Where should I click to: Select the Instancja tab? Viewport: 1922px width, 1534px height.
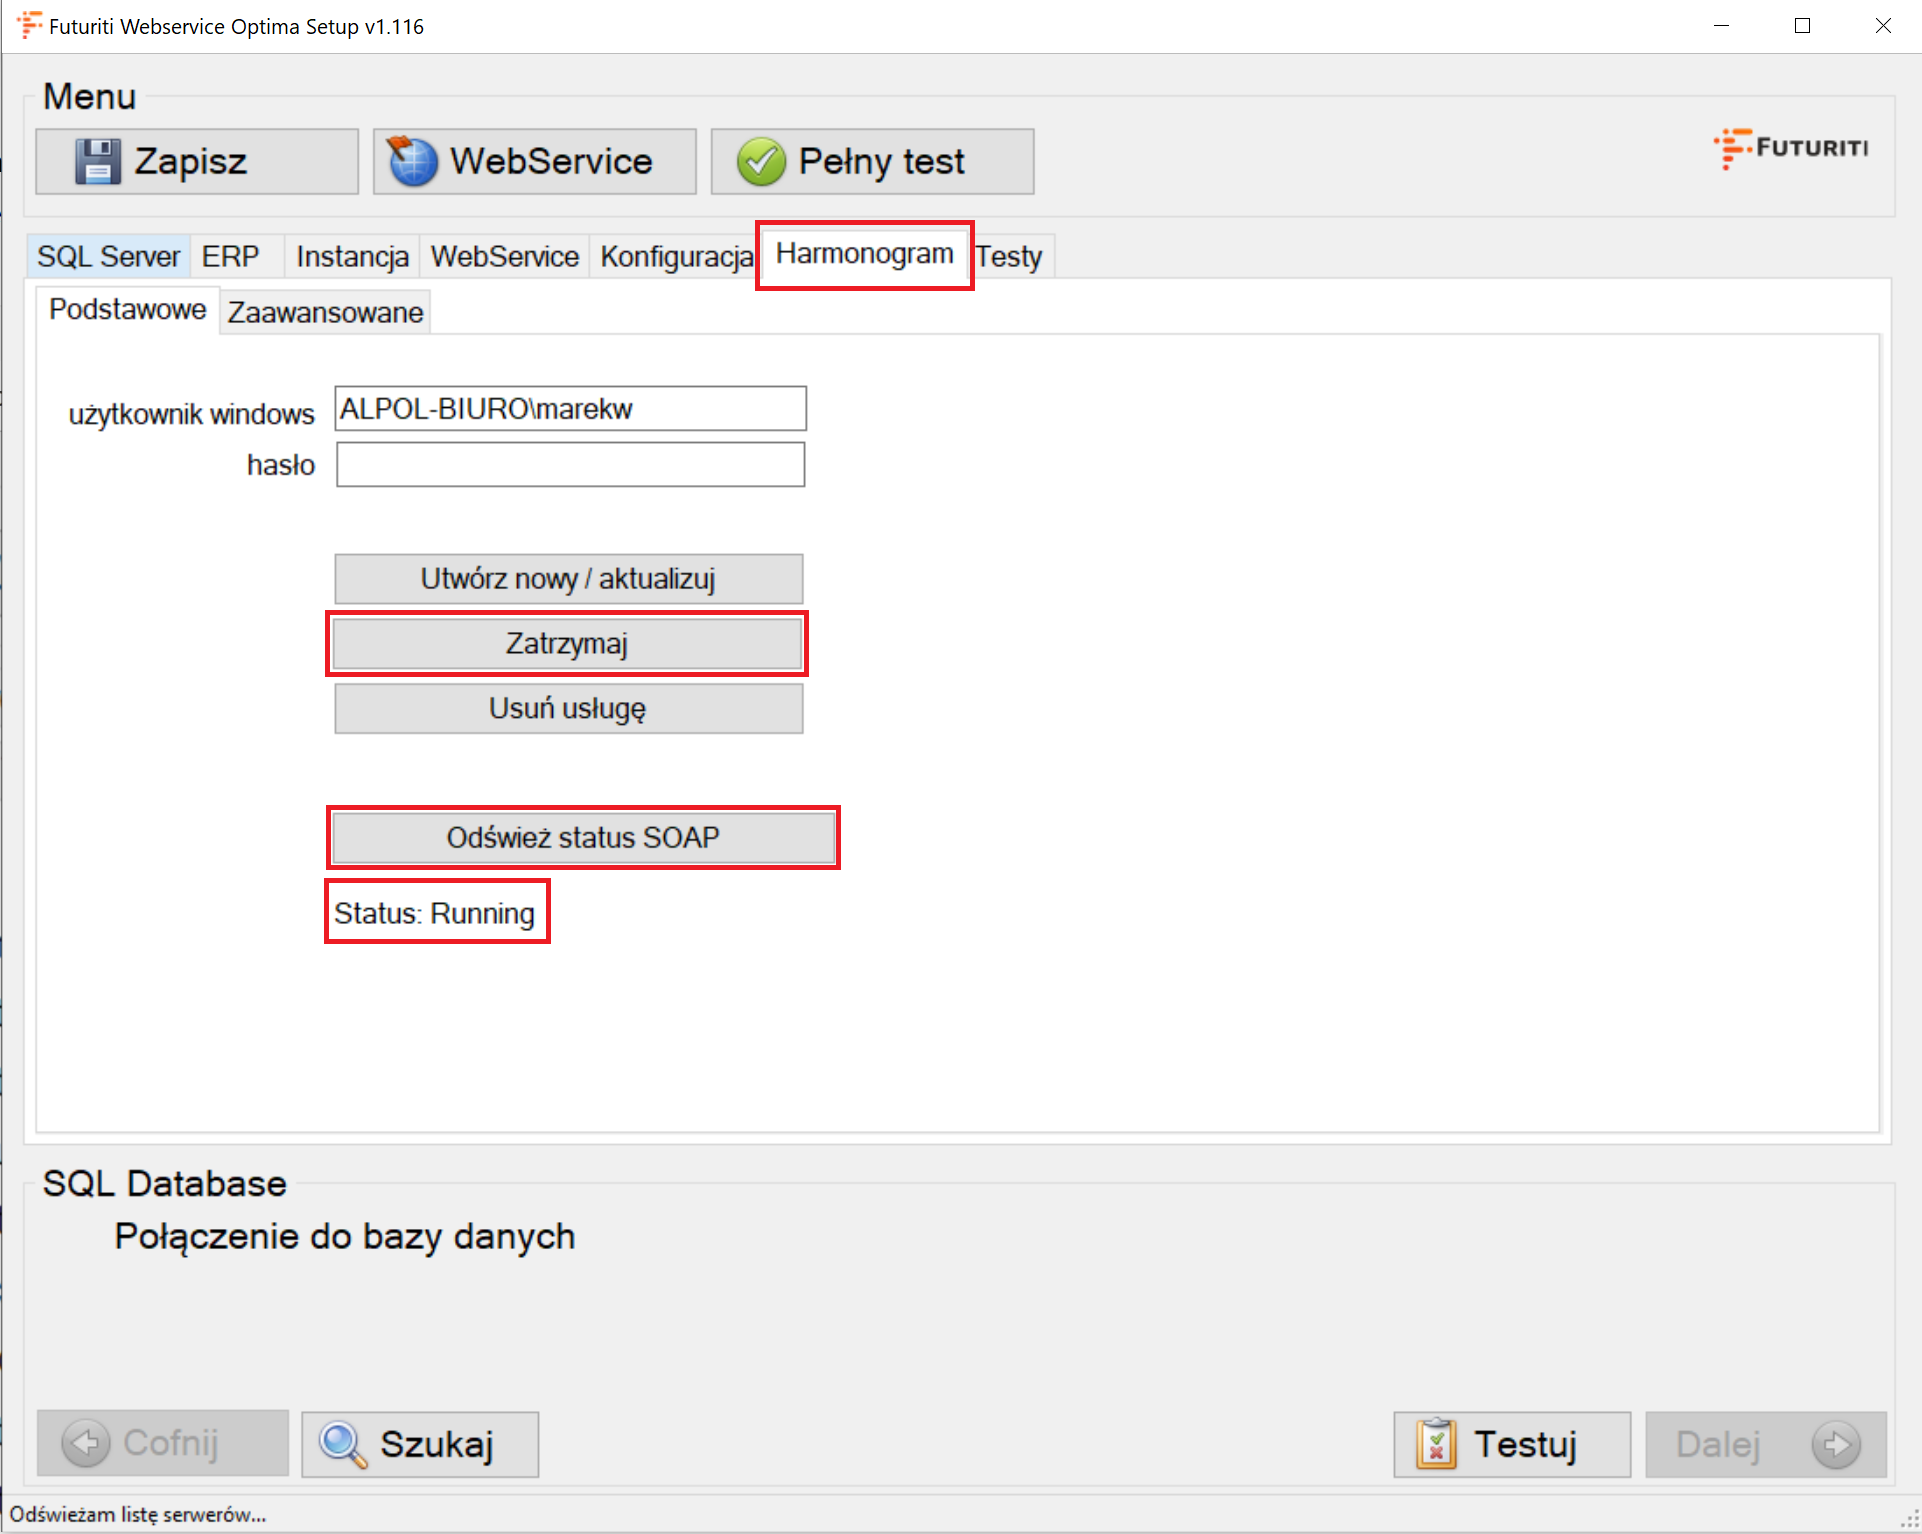[x=352, y=257]
